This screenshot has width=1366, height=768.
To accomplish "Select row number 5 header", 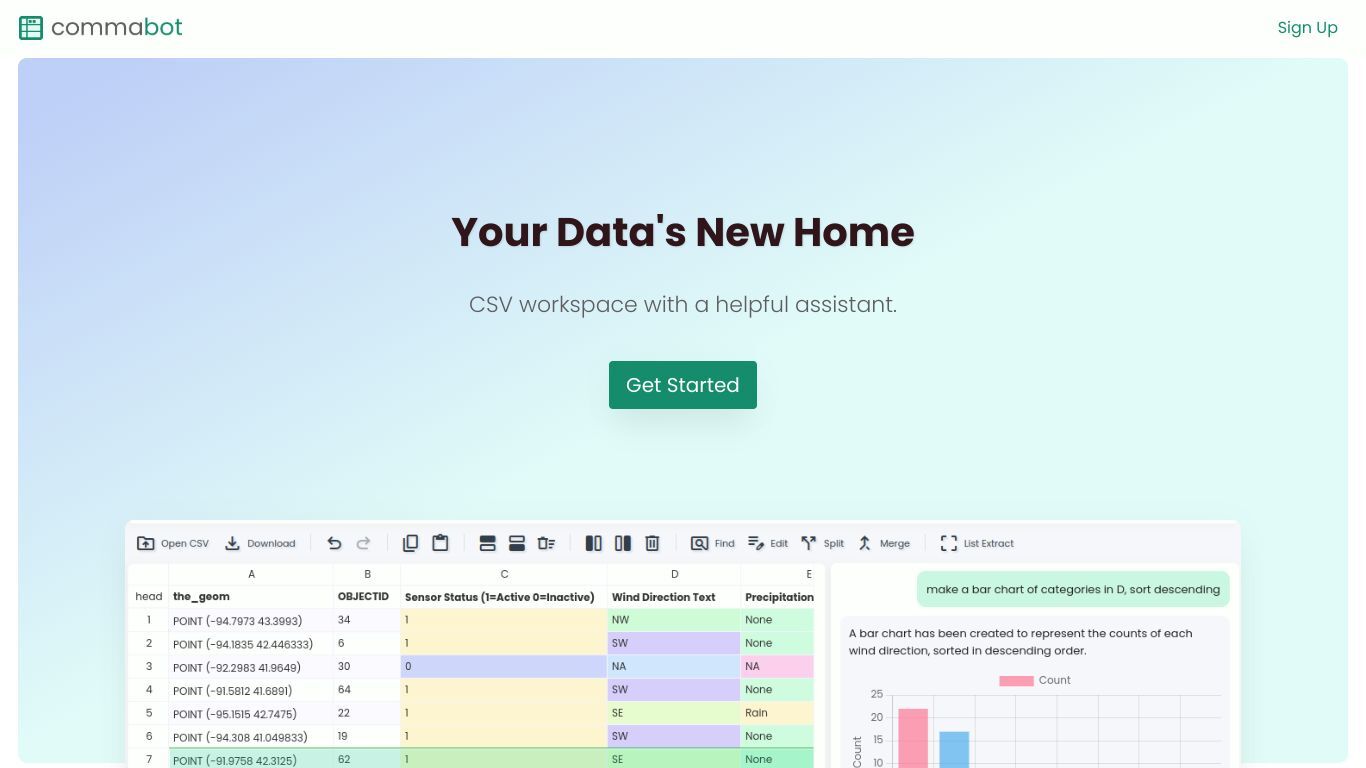I will pyautogui.click(x=149, y=713).
